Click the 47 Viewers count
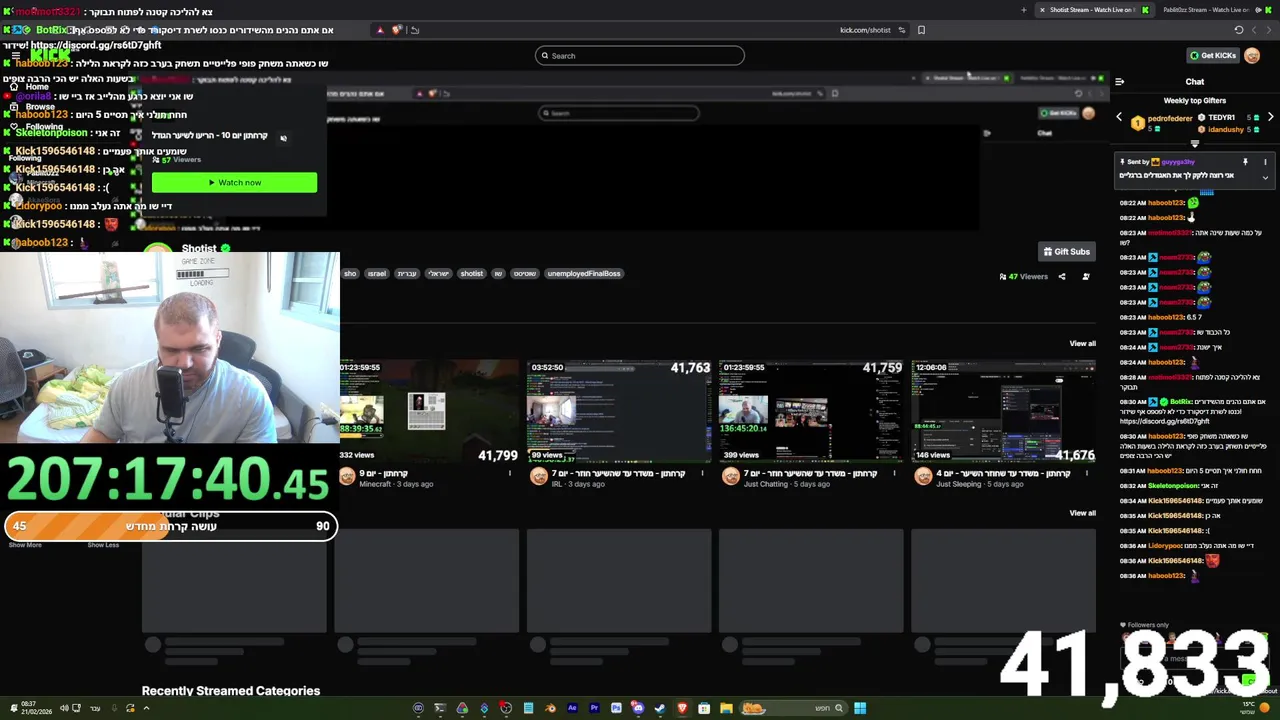The width and height of the screenshot is (1280, 720). click(x=1024, y=277)
